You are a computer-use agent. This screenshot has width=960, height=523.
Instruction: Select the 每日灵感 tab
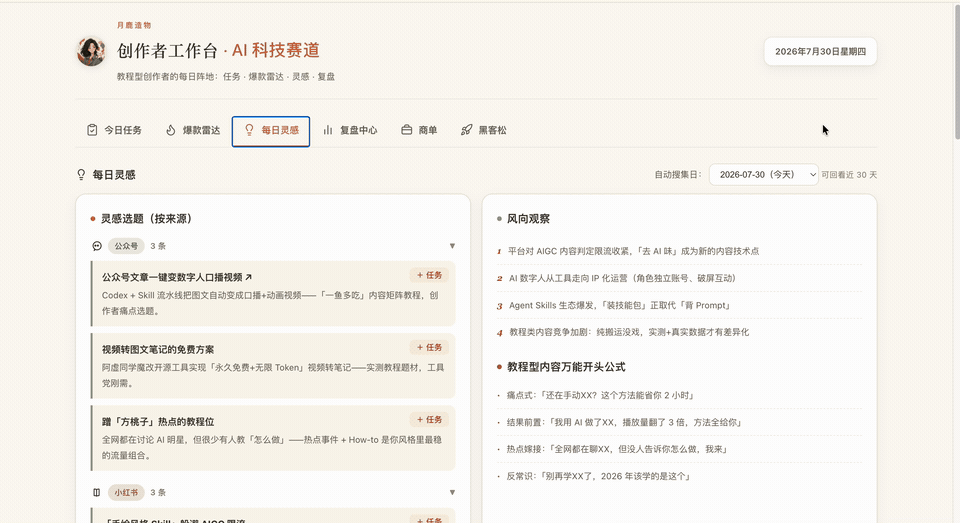(x=271, y=131)
